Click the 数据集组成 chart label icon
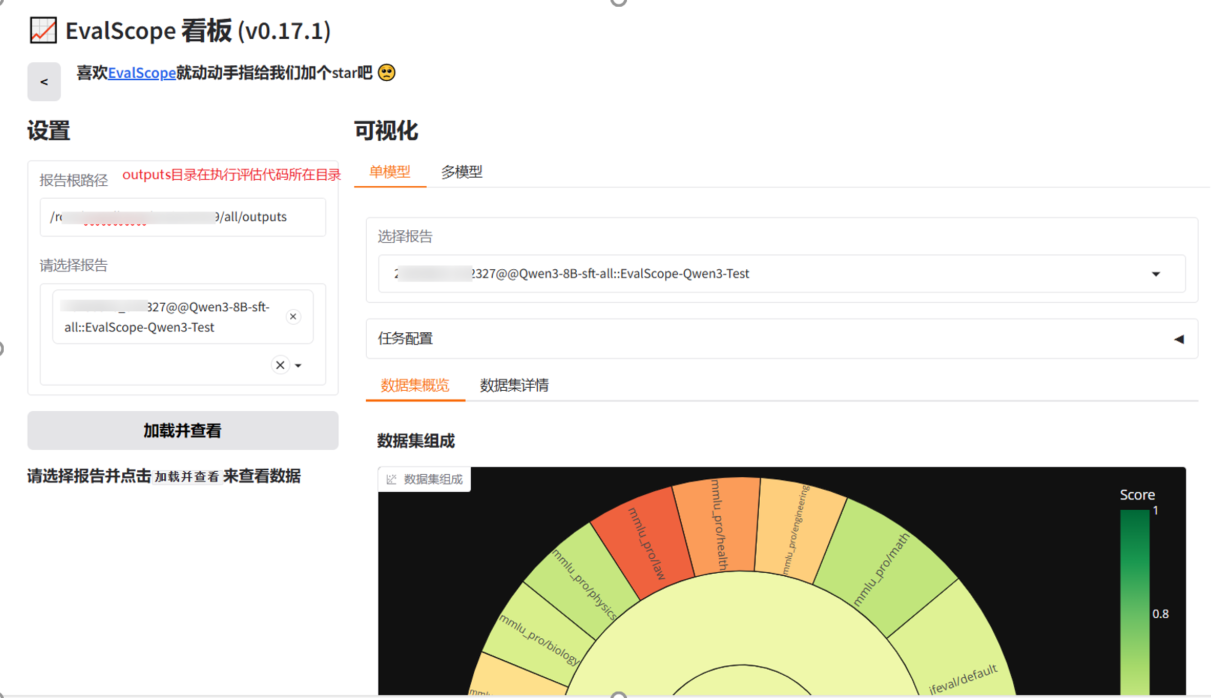1211x698 pixels. [x=392, y=479]
